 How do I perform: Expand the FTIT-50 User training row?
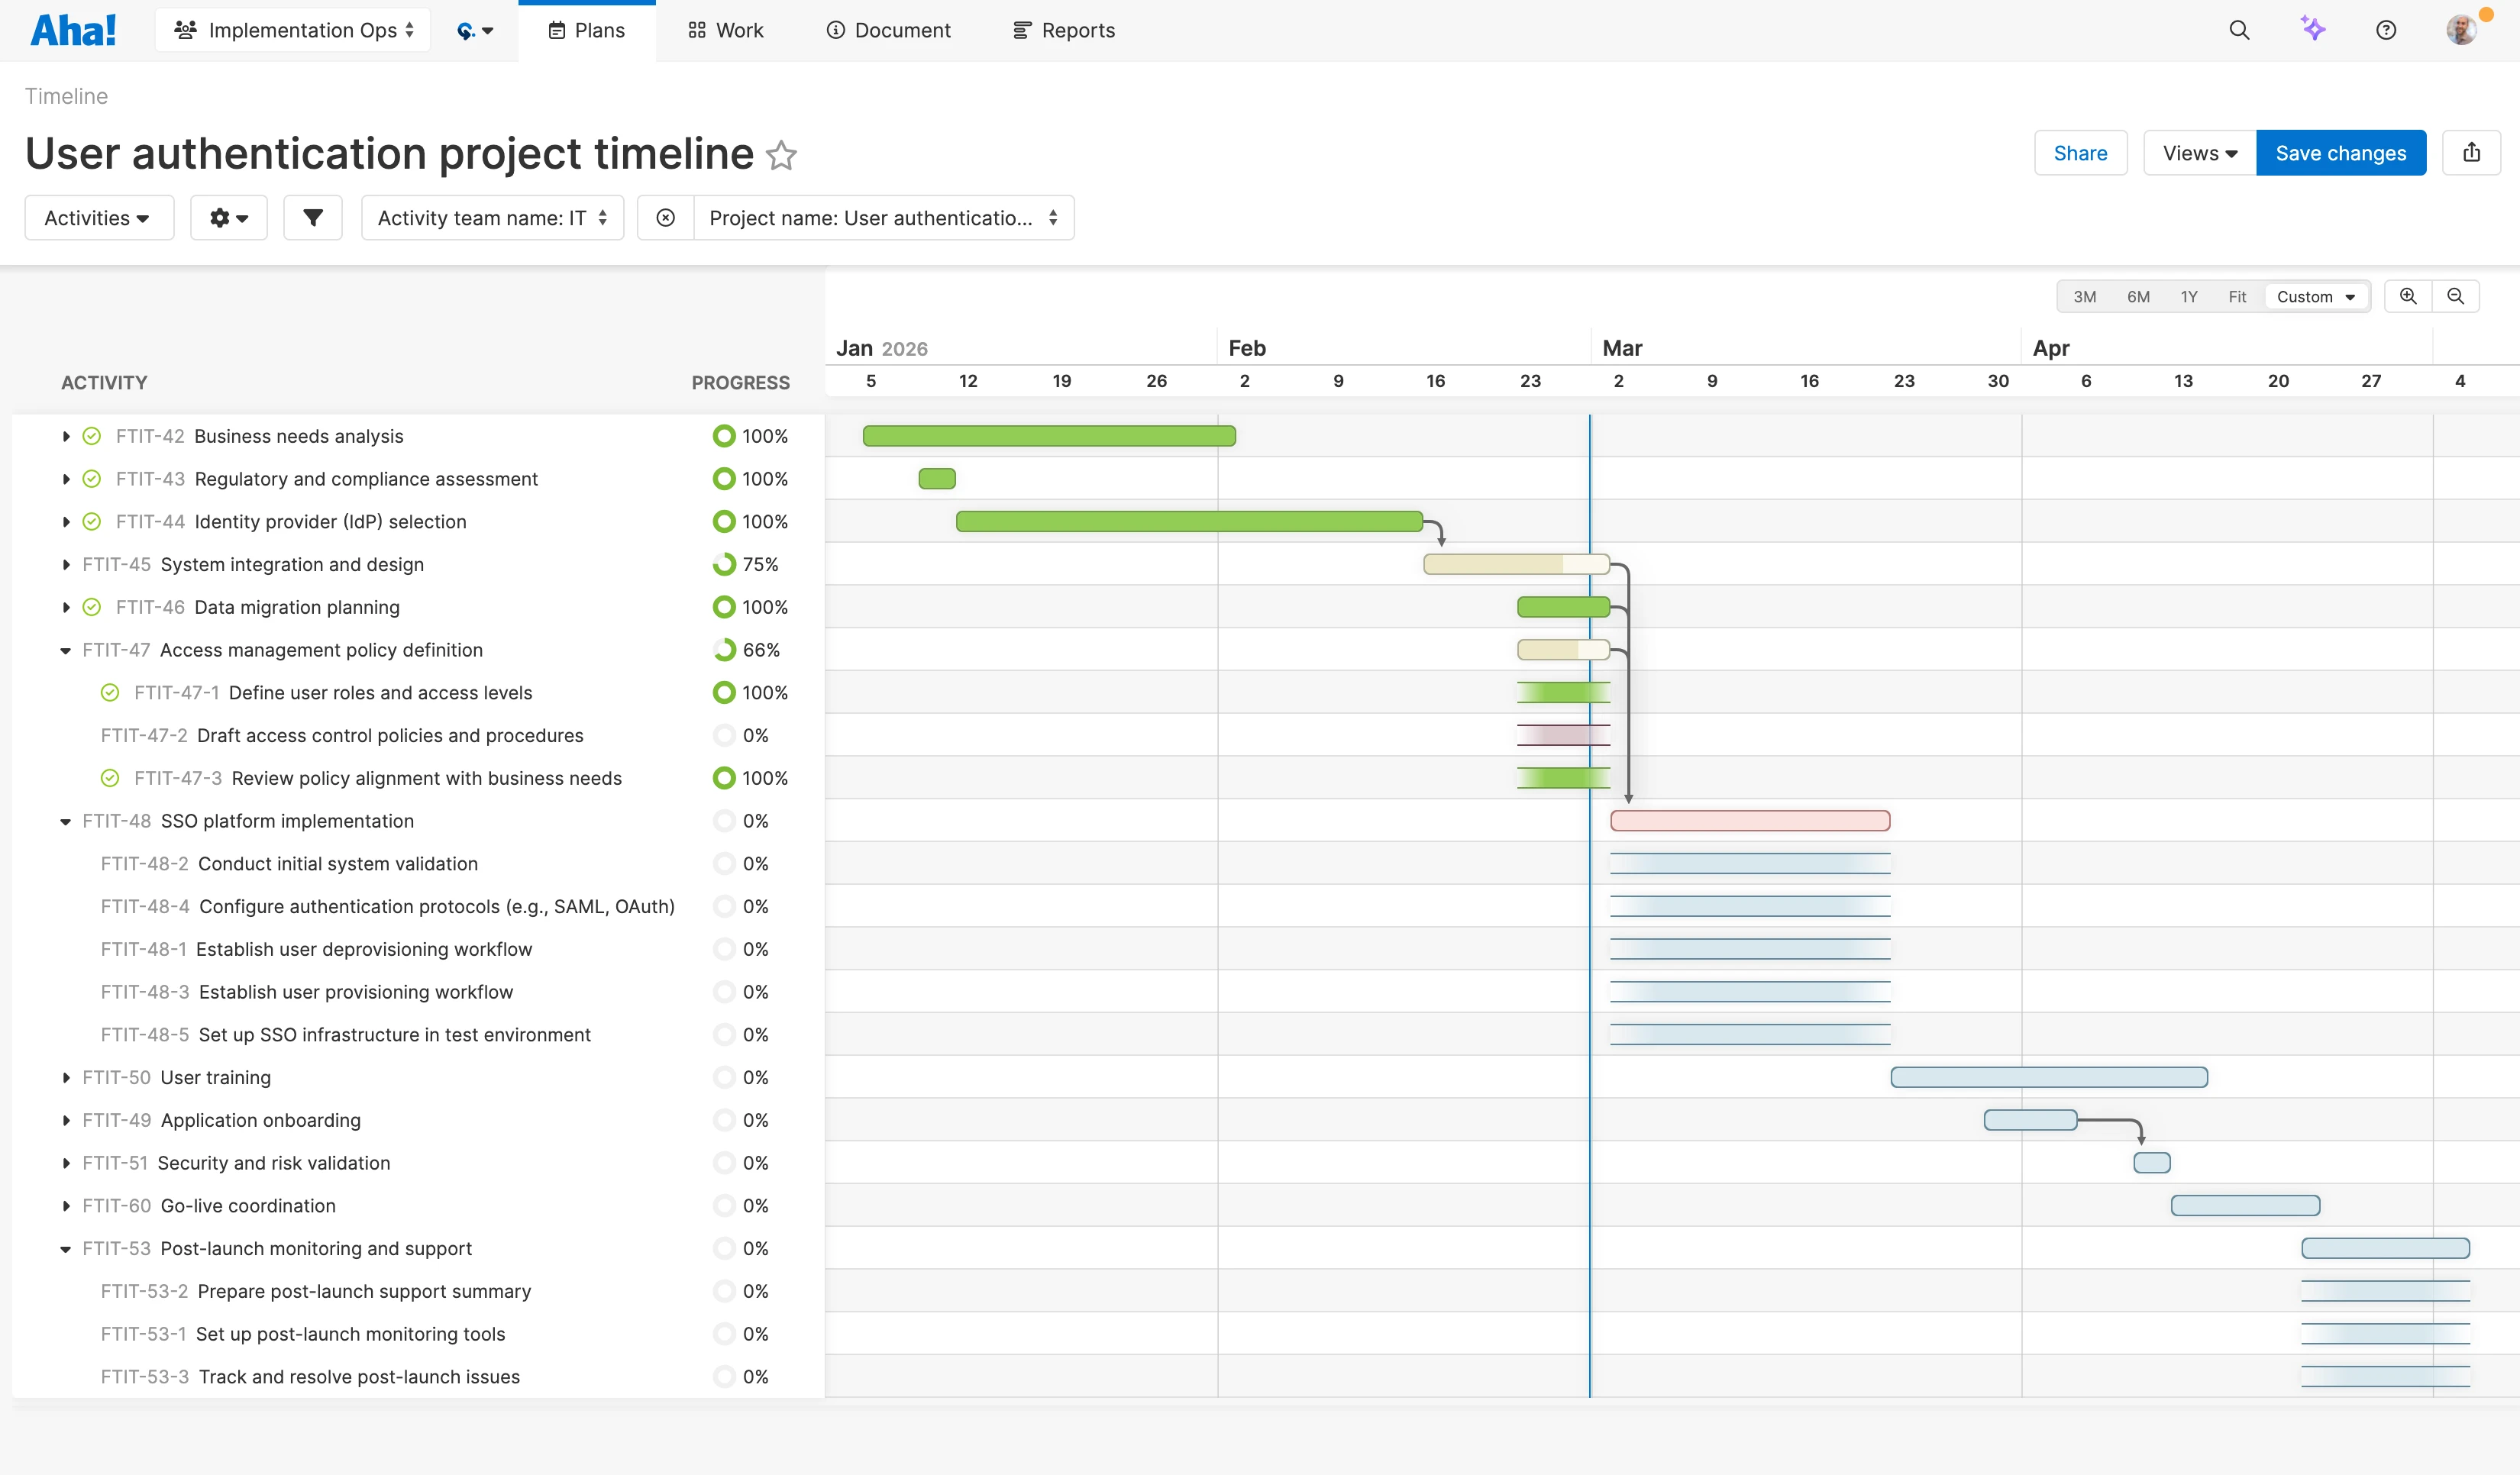pos(66,1077)
